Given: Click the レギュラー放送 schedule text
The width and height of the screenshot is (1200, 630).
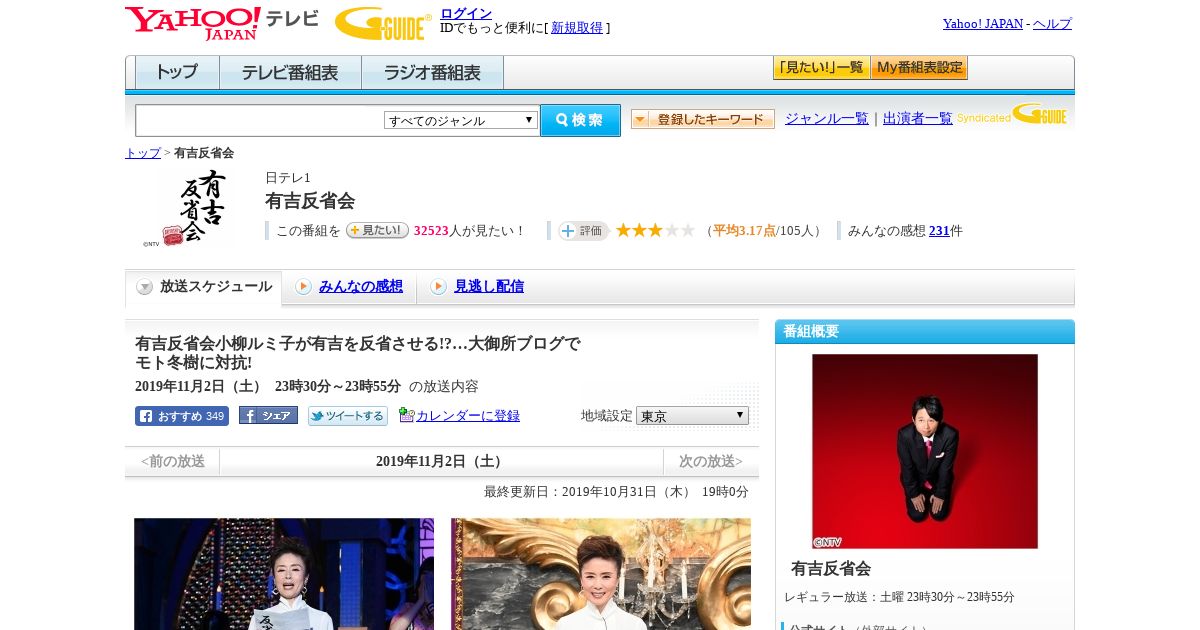Looking at the screenshot, I should (899, 597).
